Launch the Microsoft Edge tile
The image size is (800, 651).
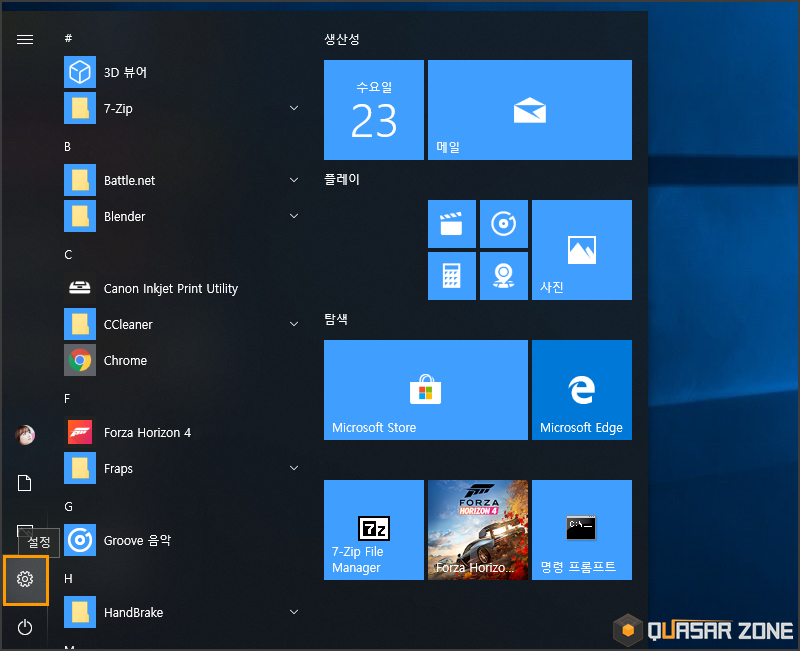(x=582, y=390)
